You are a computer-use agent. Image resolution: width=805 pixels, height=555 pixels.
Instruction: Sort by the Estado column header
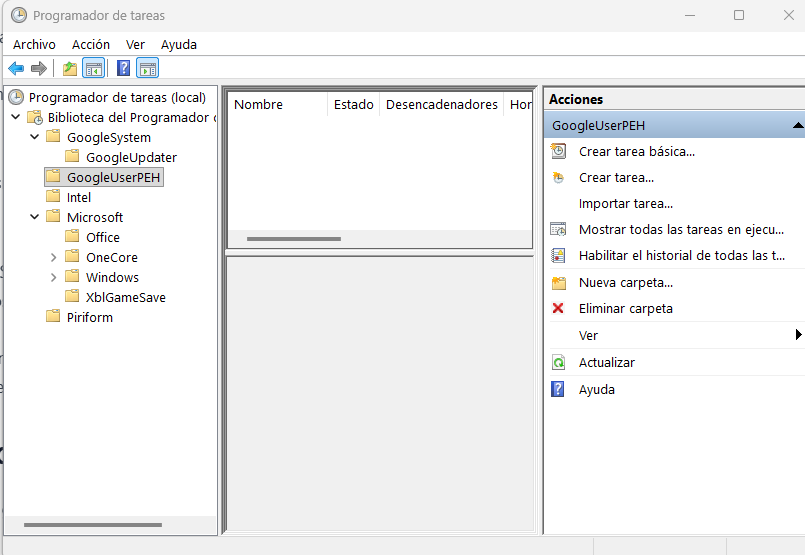point(353,104)
